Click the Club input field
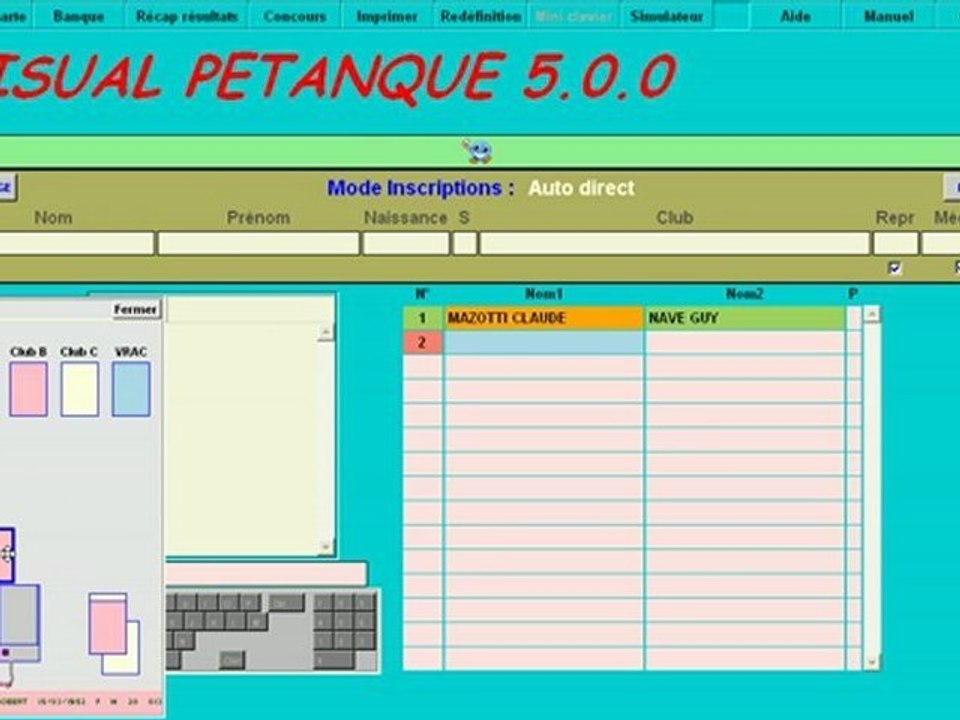Image resolution: width=960 pixels, height=720 pixels. pos(675,243)
